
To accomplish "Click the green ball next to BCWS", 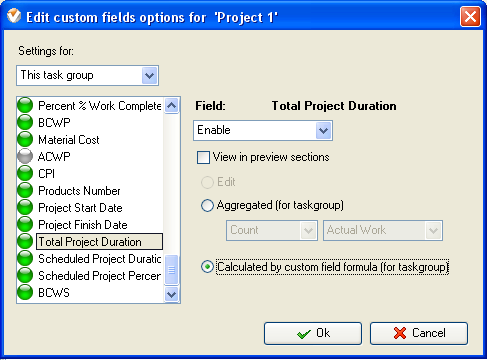I will click(x=25, y=292).
